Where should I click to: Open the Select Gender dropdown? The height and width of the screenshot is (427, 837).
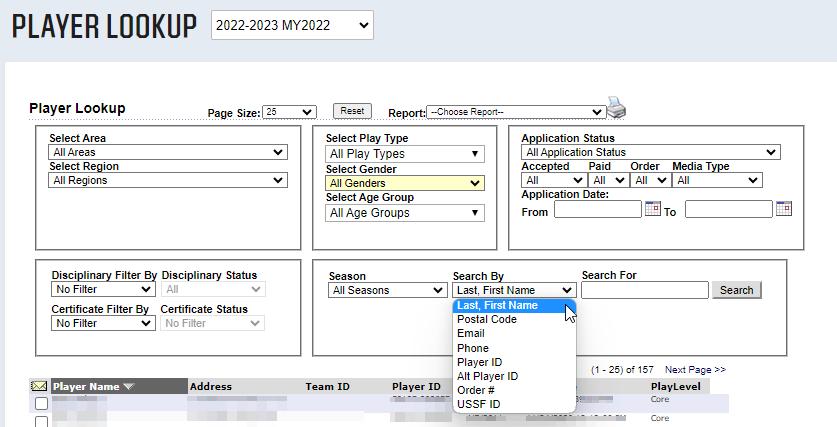coord(405,183)
